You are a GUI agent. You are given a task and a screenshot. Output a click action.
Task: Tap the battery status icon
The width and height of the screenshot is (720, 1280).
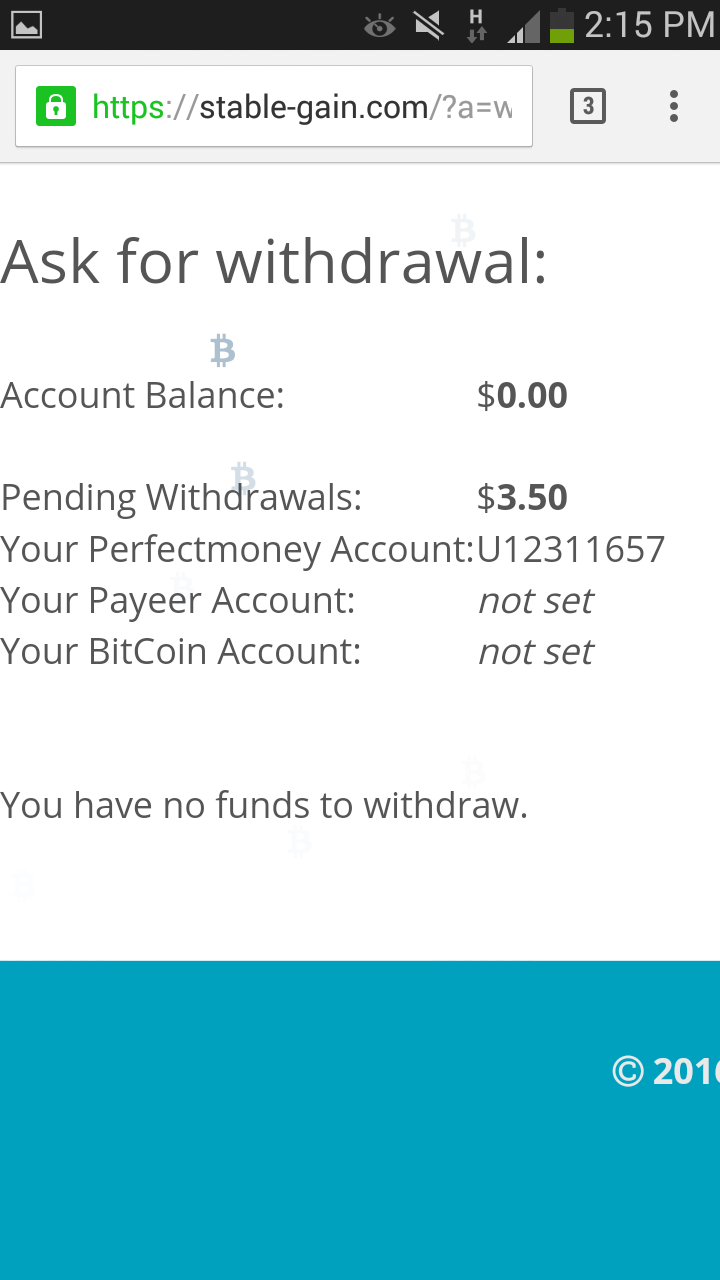562,25
